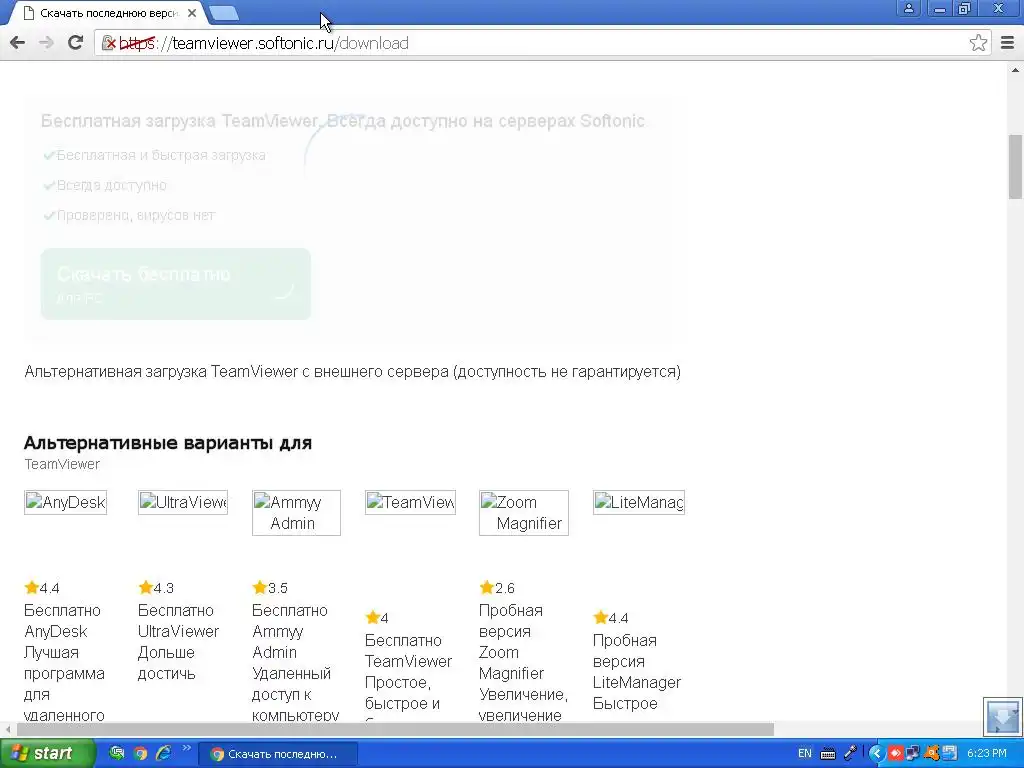The width and height of the screenshot is (1024, 768).
Task: Click the Zoom Magnifier name link
Action: coord(511,663)
